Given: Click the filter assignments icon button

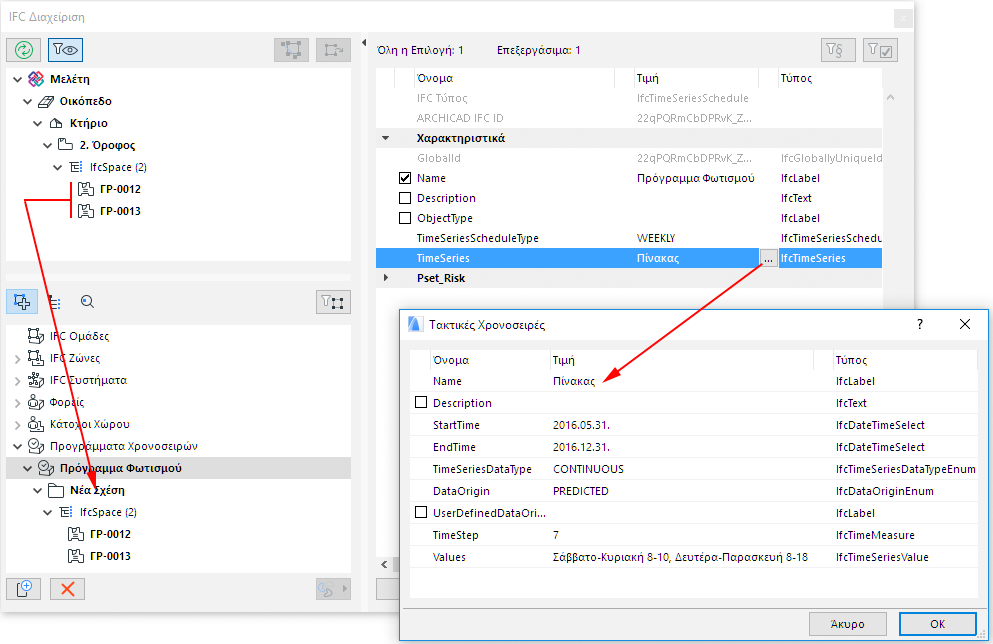Looking at the screenshot, I should (x=333, y=302).
